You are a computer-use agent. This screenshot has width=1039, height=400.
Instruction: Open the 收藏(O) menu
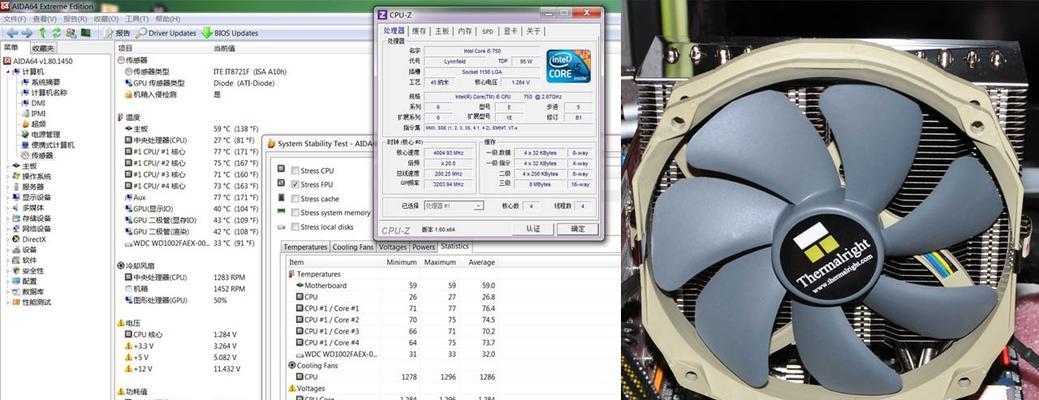tap(106, 19)
